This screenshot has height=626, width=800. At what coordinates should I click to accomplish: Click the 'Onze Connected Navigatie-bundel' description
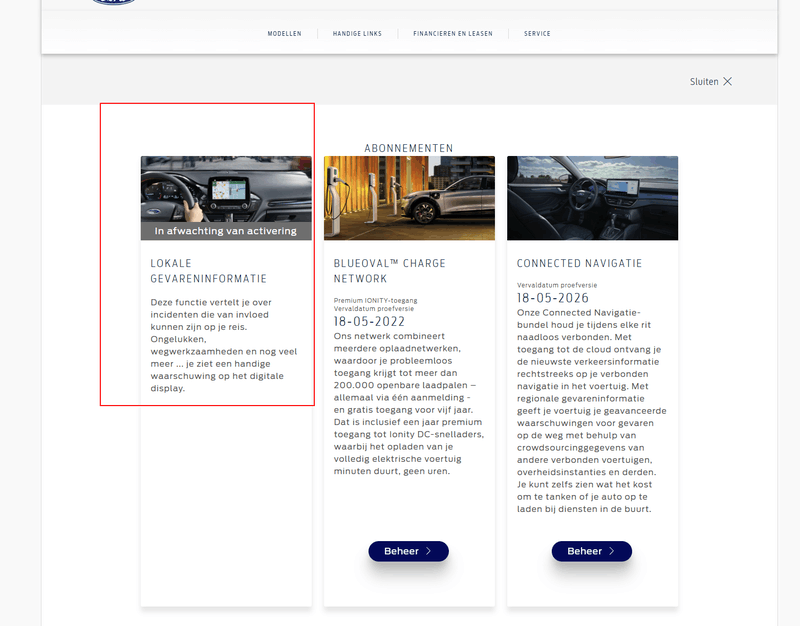coord(591,411)
